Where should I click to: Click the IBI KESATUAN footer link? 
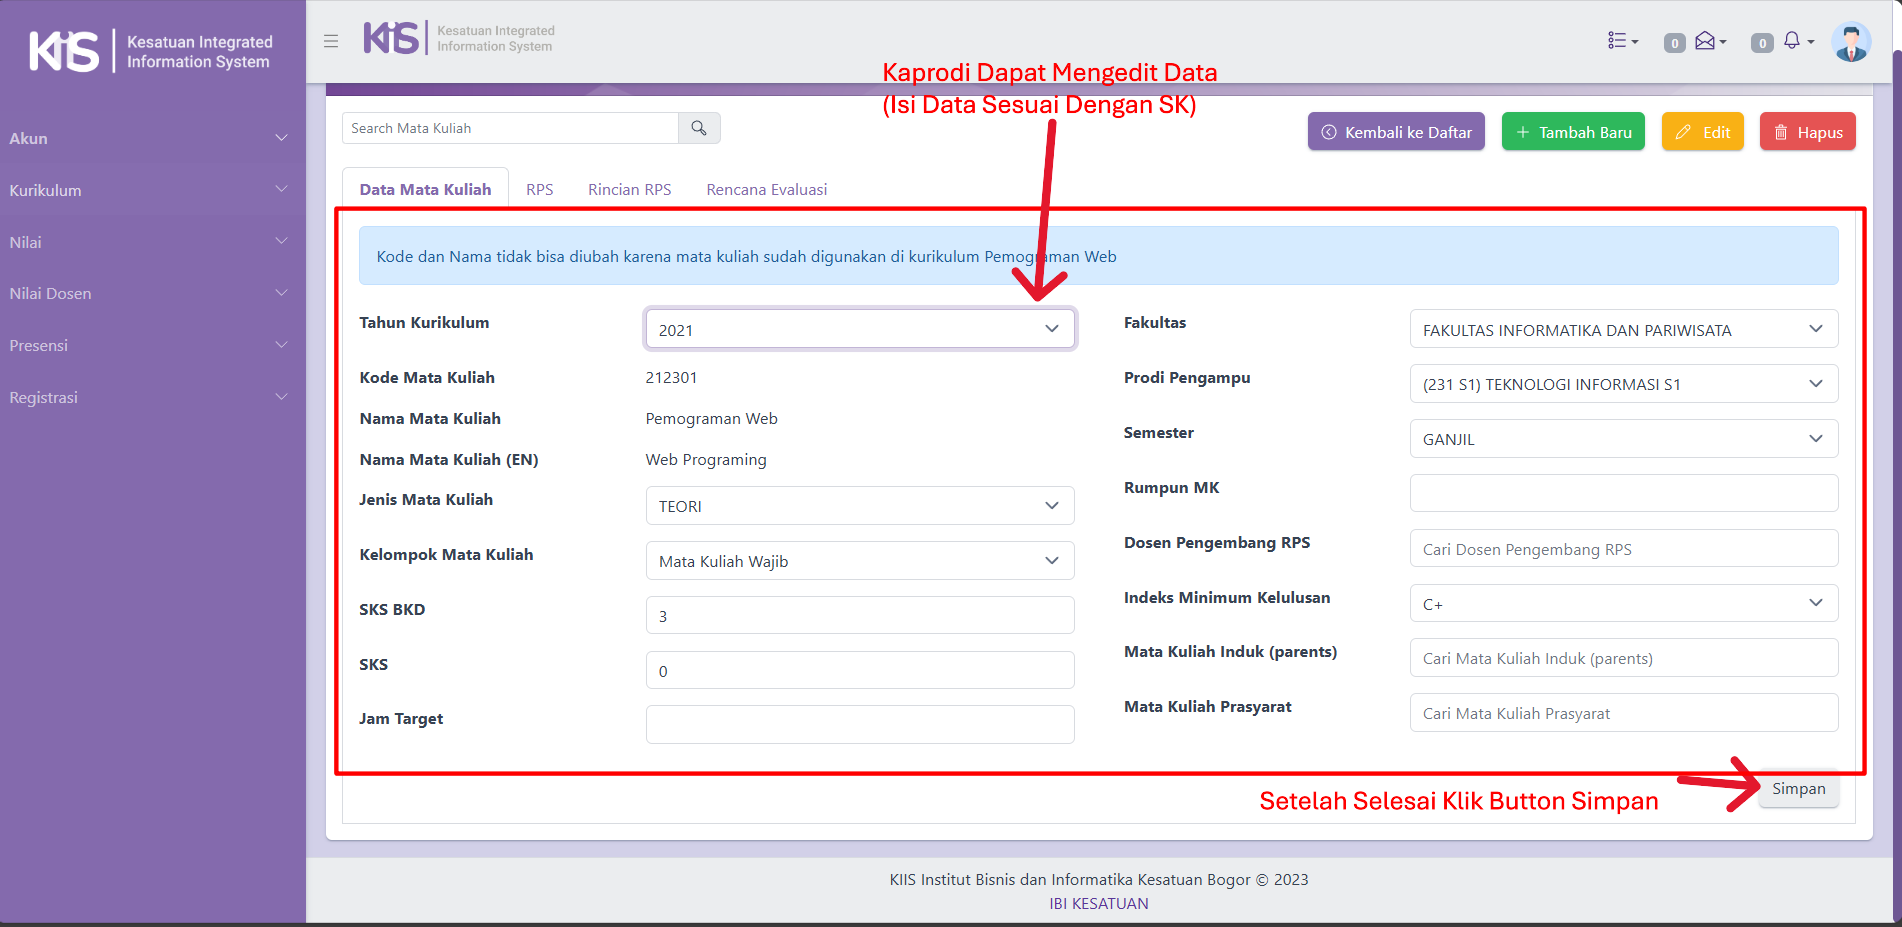[x=1098, y=903]
